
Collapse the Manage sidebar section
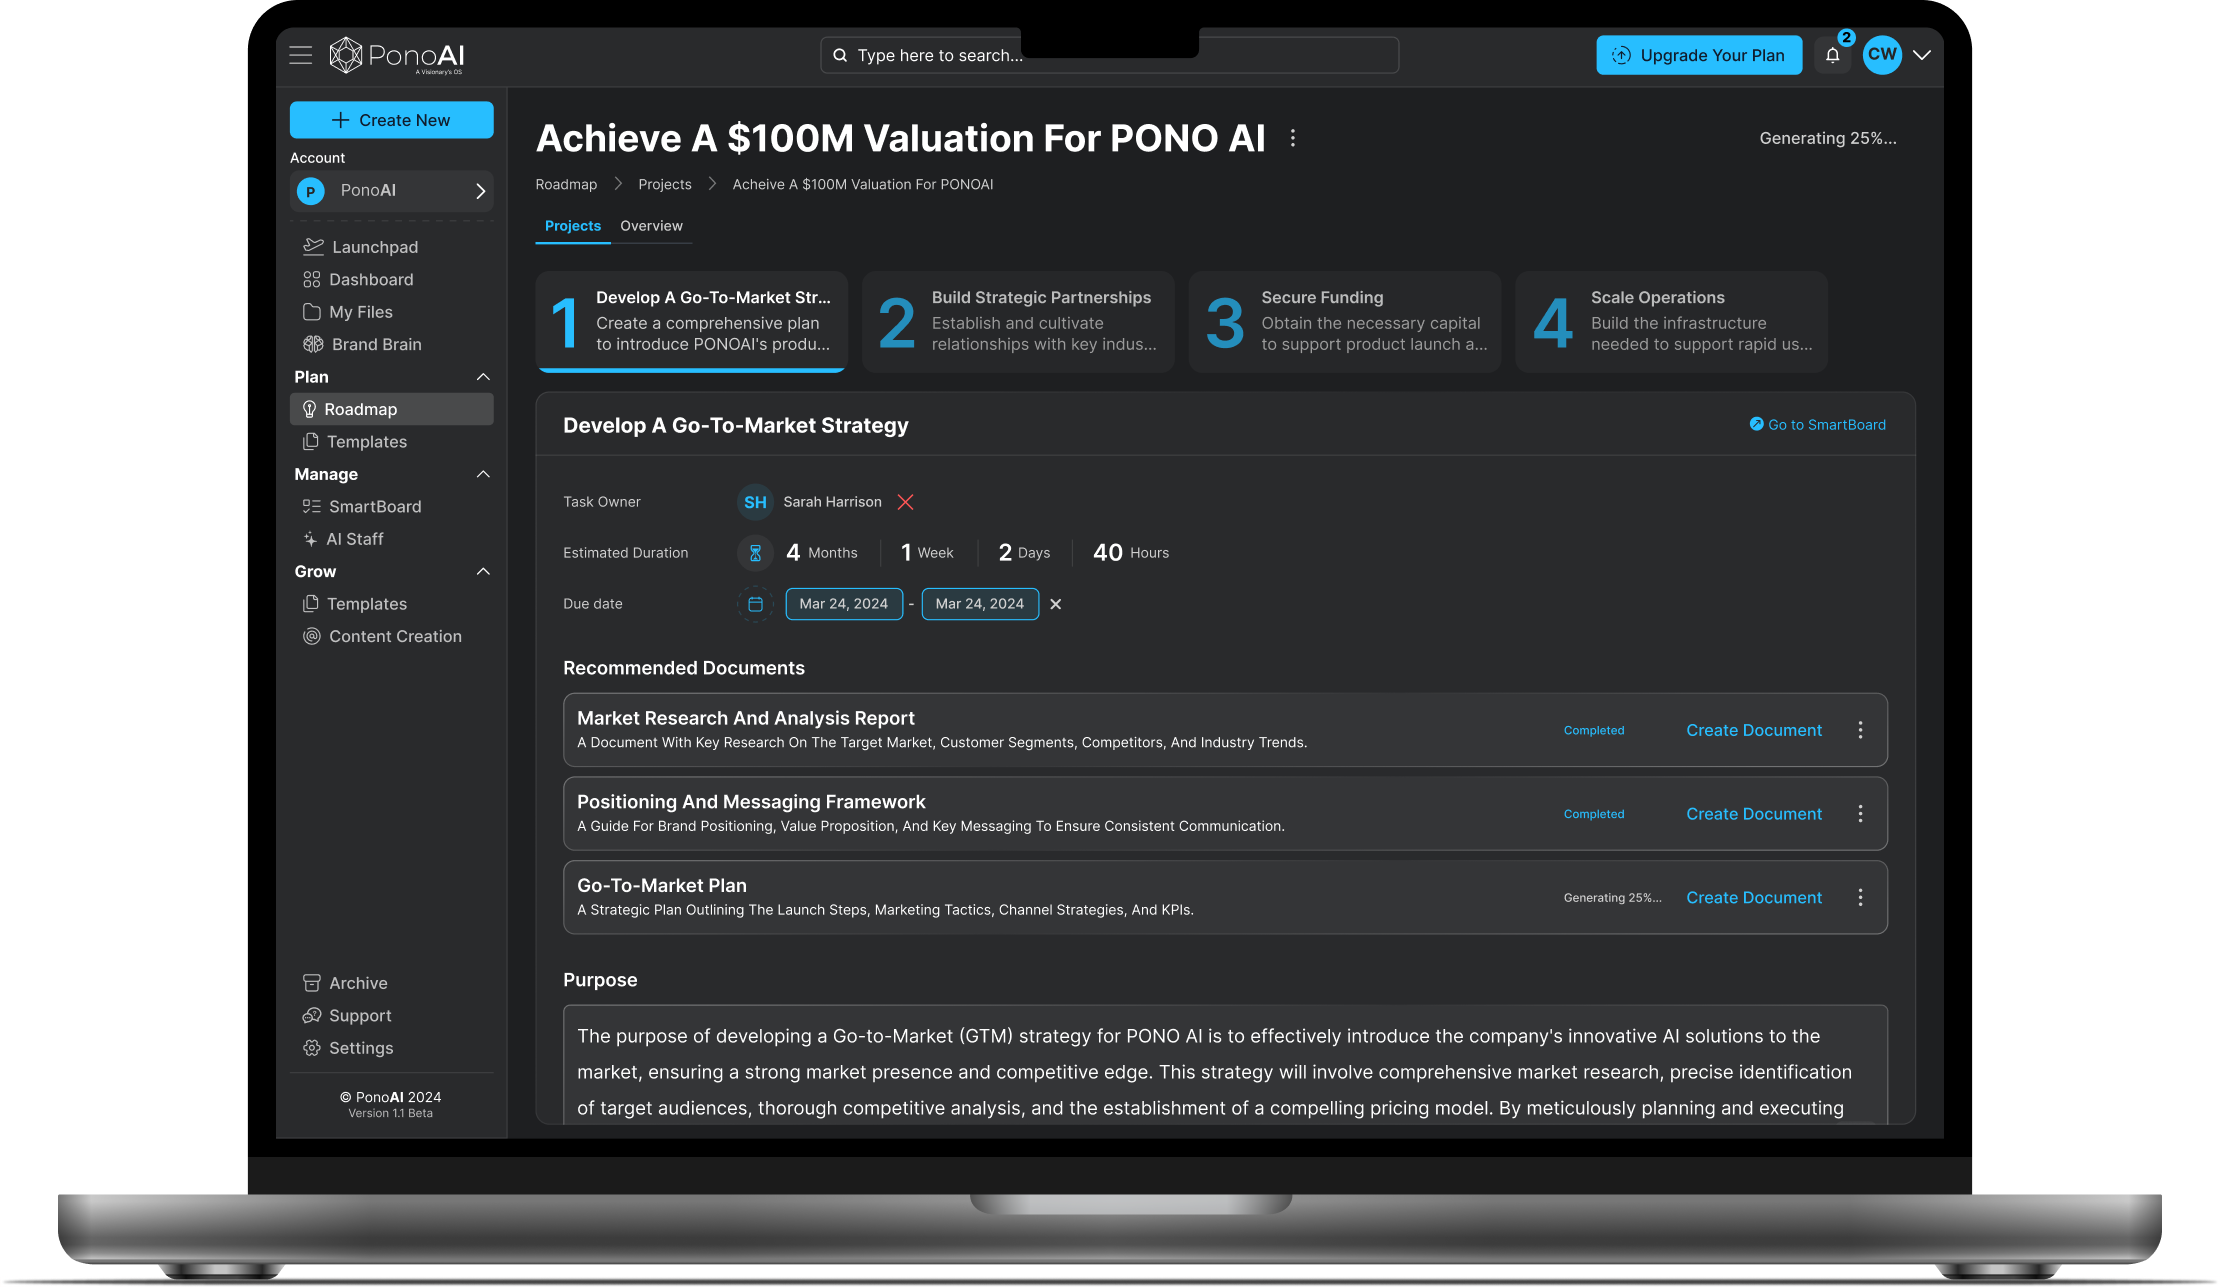pos(483,474)
